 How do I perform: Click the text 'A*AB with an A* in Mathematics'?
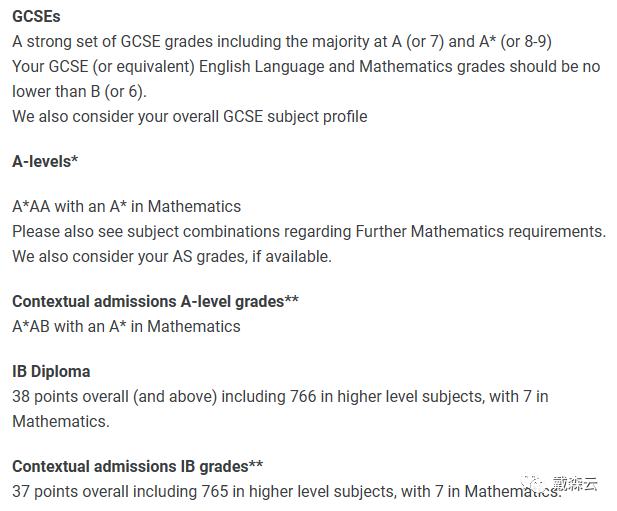[126, 327]
